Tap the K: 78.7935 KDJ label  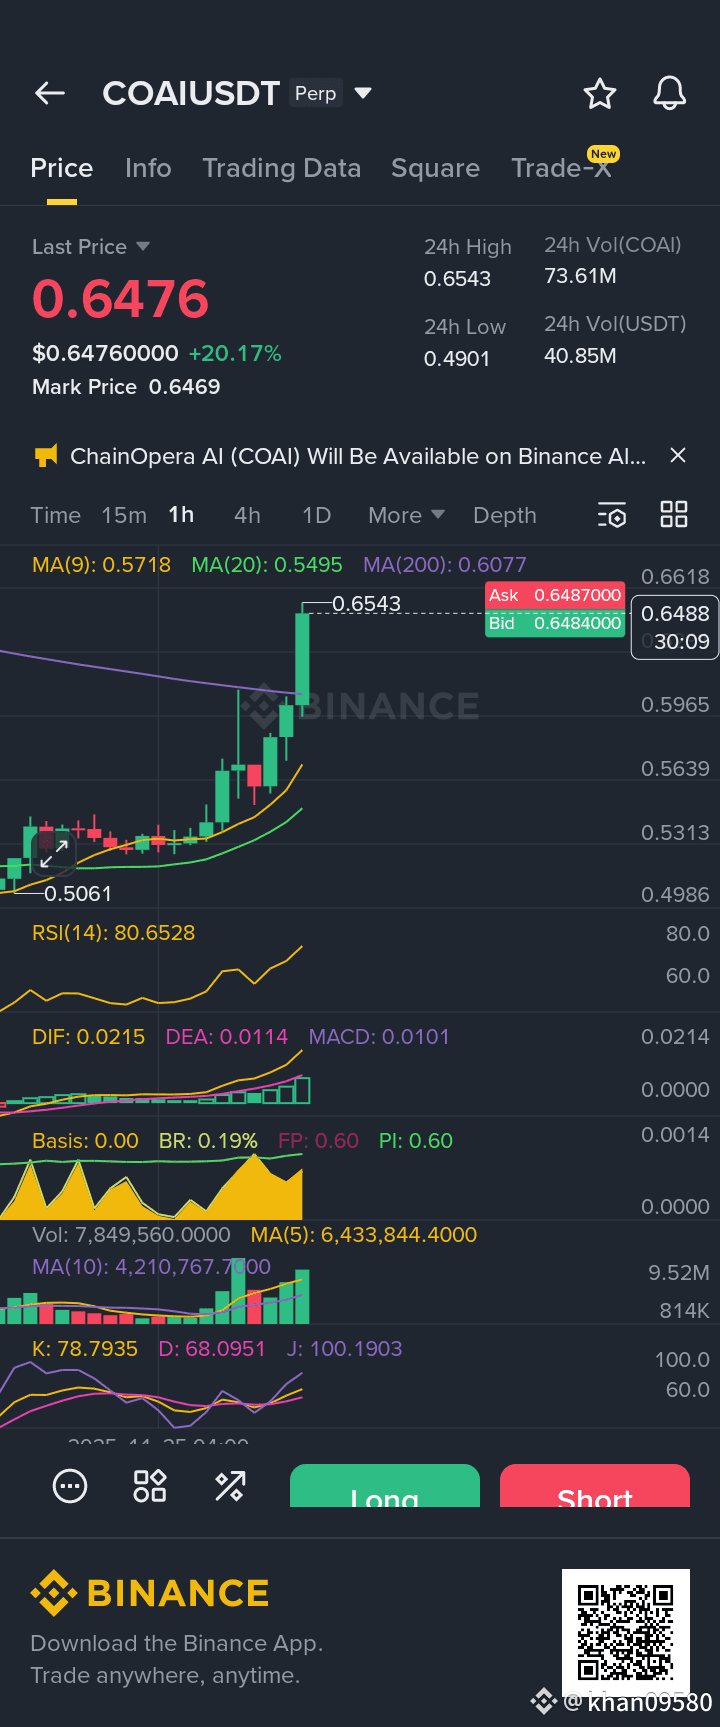85,1349
